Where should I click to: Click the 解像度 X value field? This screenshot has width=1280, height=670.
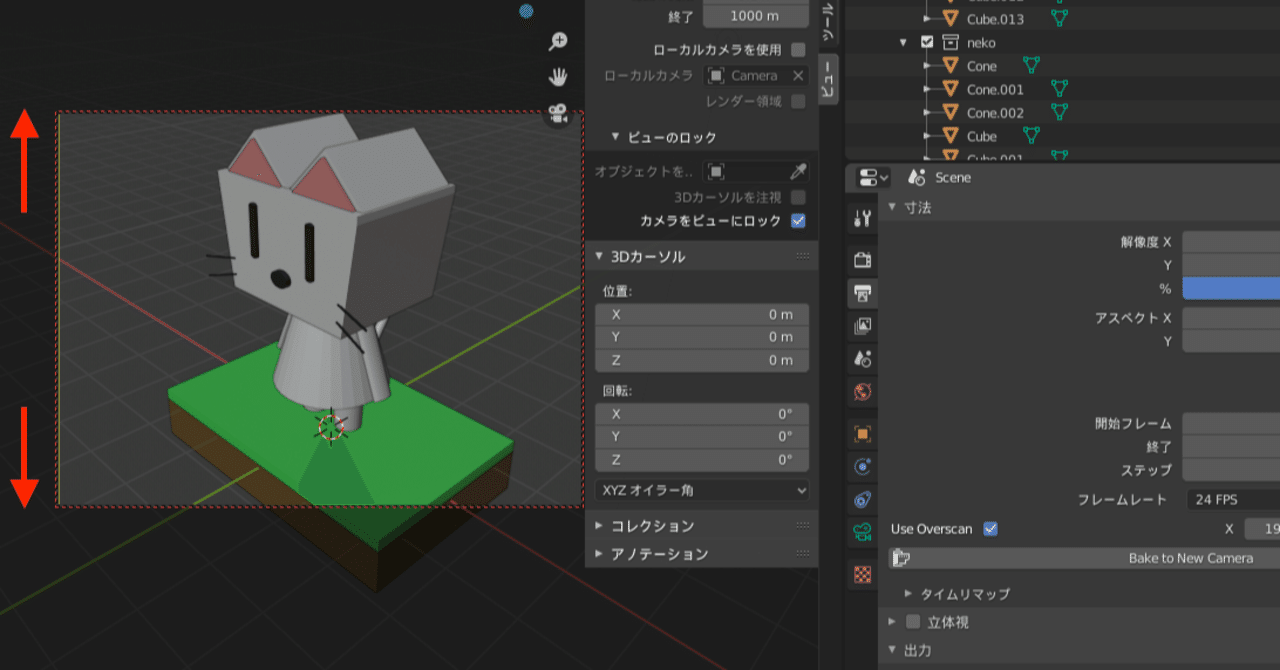[1231, 242]
